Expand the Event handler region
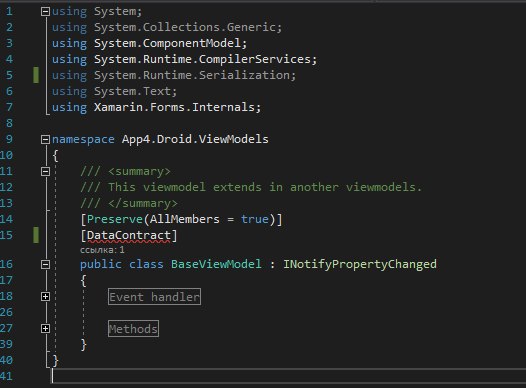 click(x=45, y=297)
